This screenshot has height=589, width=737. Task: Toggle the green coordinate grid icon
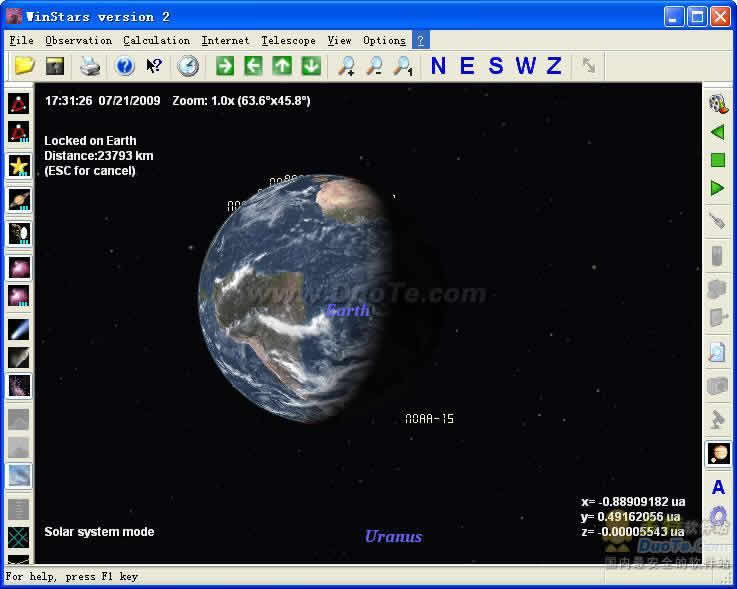point(19,537)
